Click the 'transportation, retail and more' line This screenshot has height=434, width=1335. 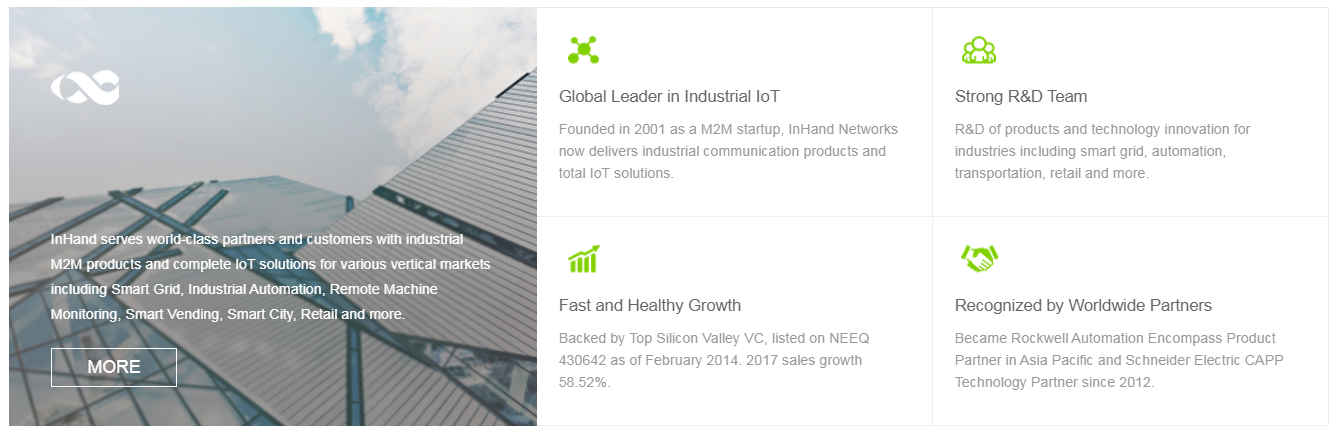pos(1051,173)
